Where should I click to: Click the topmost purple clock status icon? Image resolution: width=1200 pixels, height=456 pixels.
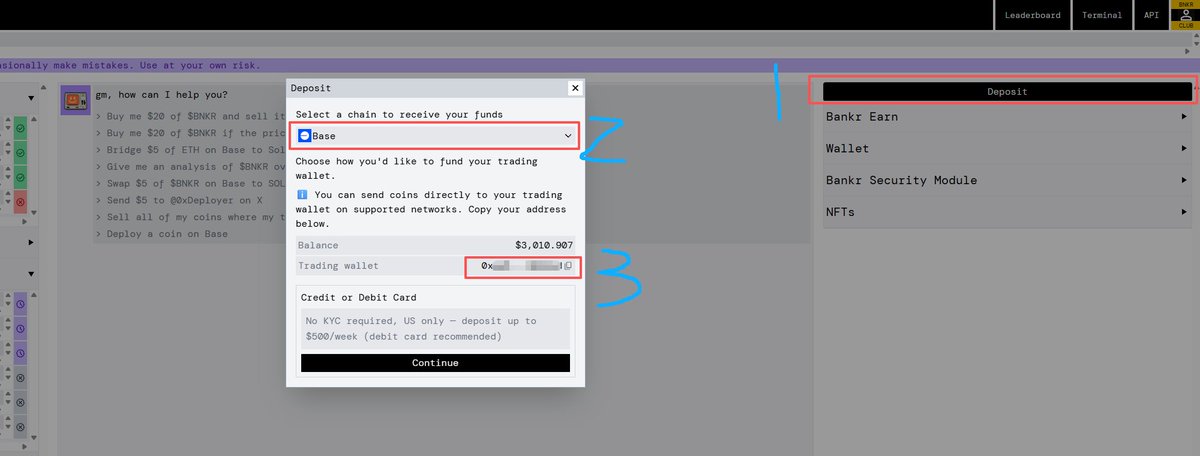click(x=20, y=303)
